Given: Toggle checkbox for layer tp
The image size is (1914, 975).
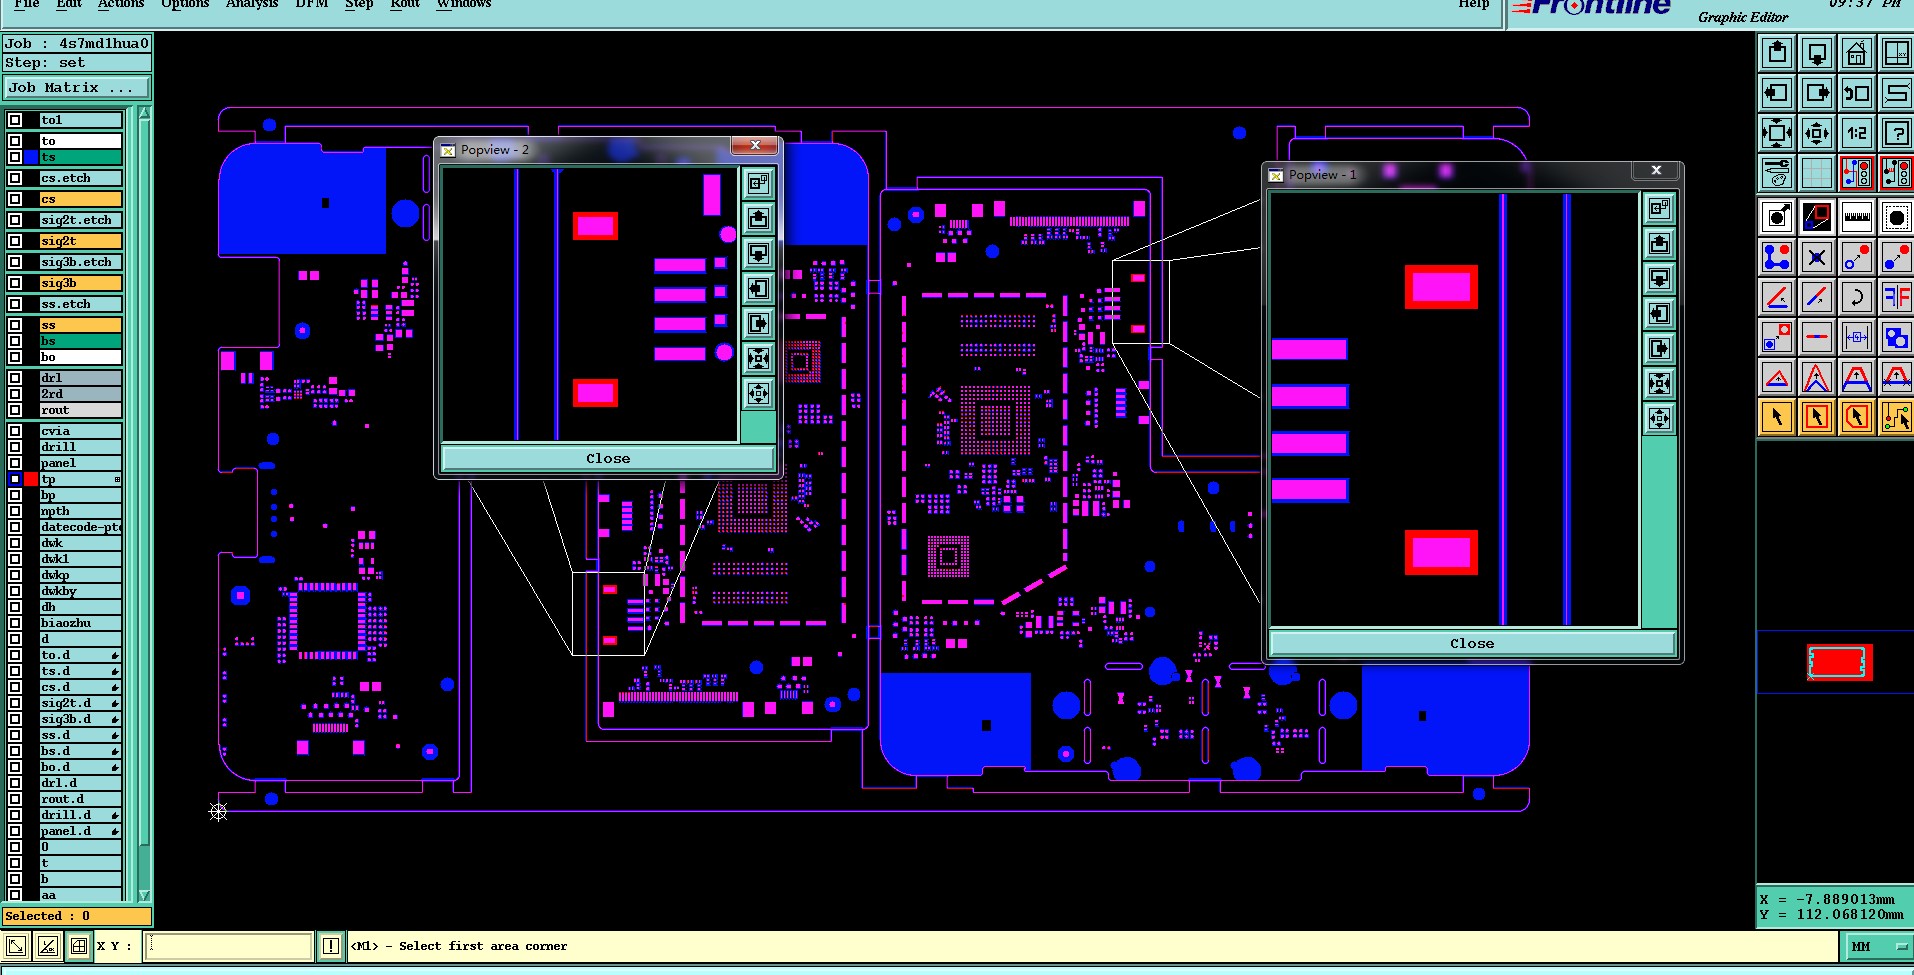Looking at the screenshot, I should [15, 479].
